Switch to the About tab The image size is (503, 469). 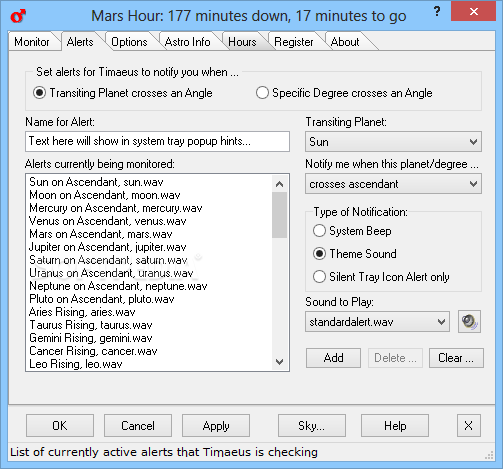345,42
